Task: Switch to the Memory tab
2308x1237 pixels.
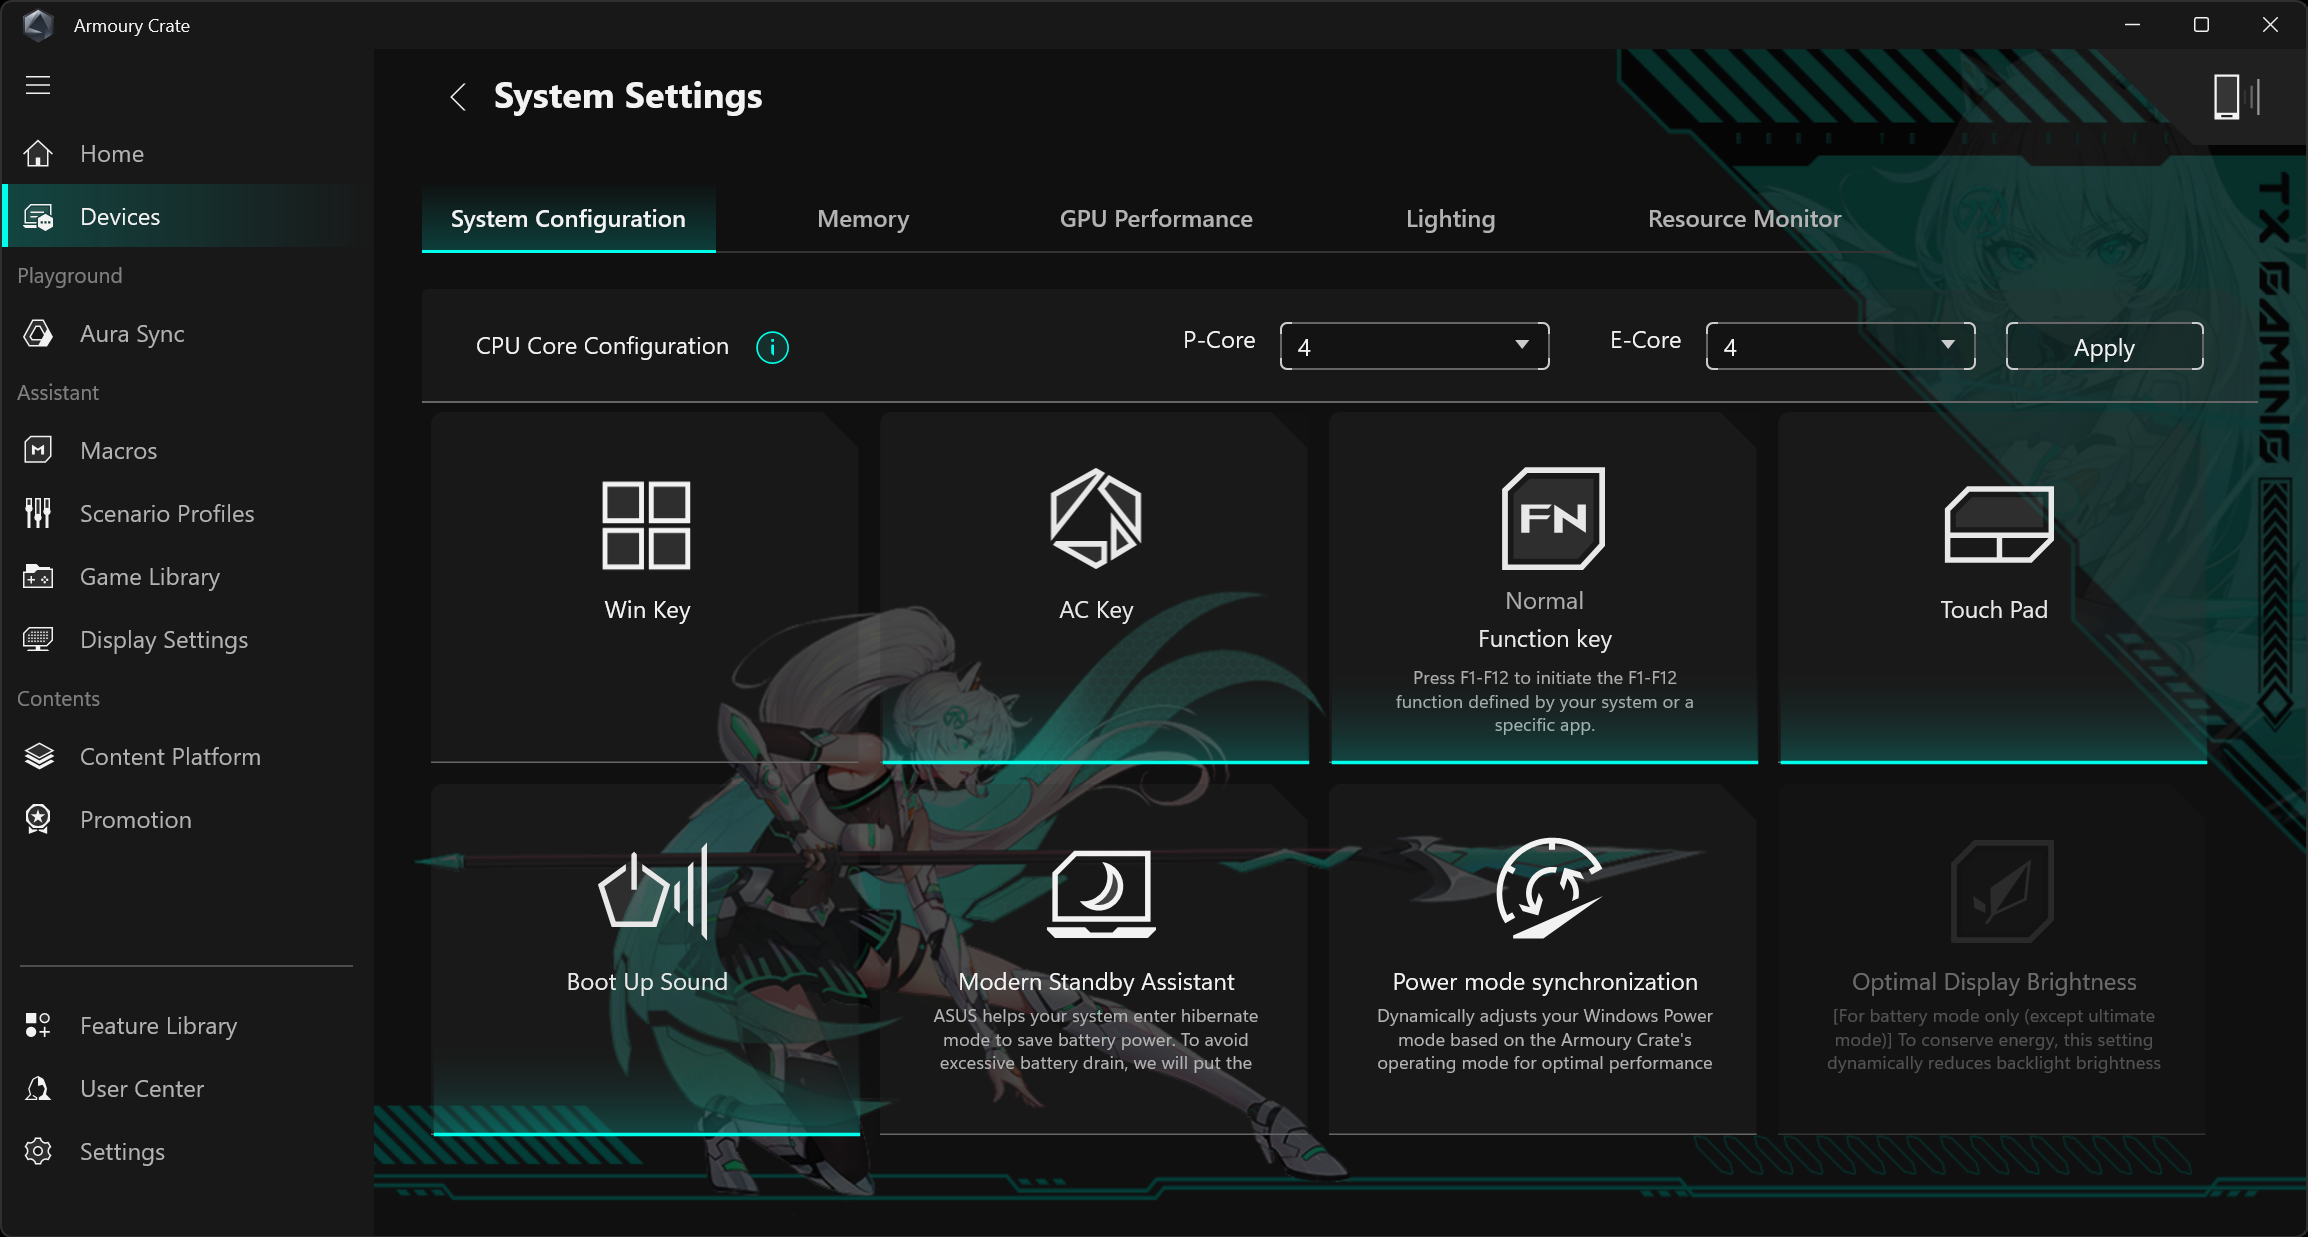Action: coord(862,219)
